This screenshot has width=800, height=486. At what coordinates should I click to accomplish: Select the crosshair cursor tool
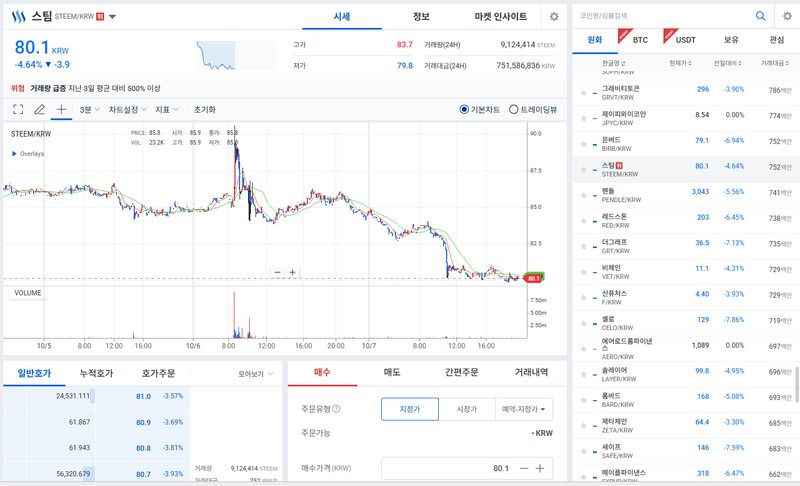[61, 109]
